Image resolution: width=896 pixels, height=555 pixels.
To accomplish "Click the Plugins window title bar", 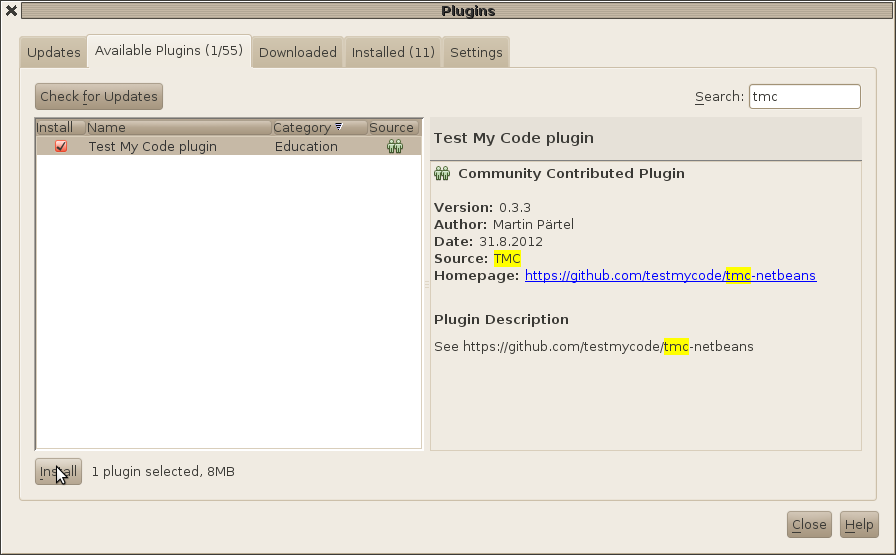I will coord(457,10).
